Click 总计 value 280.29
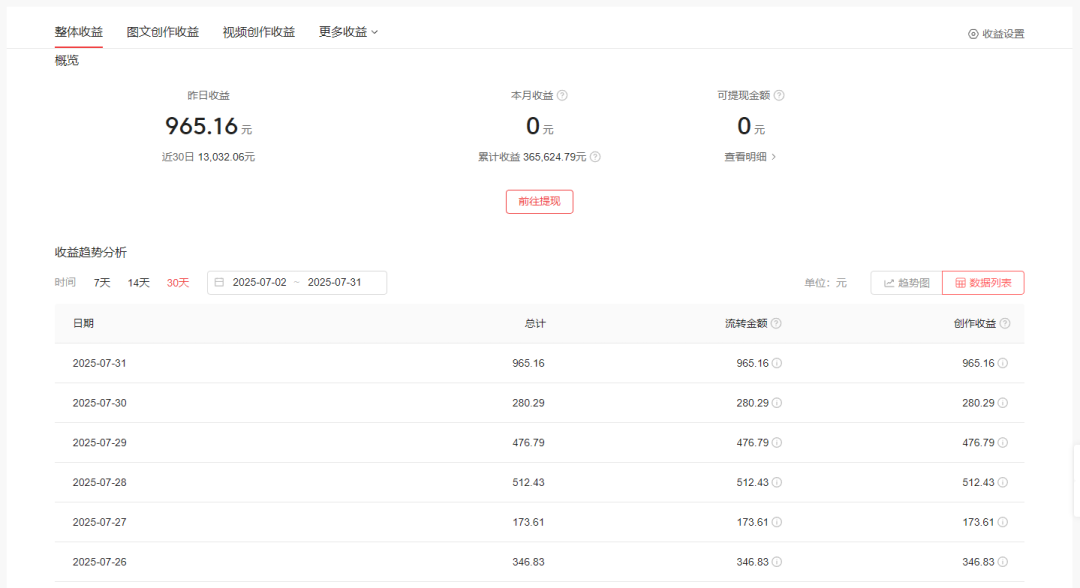Image resolution: width=1080 pixels, height=588 pixels. click(528, 403)
